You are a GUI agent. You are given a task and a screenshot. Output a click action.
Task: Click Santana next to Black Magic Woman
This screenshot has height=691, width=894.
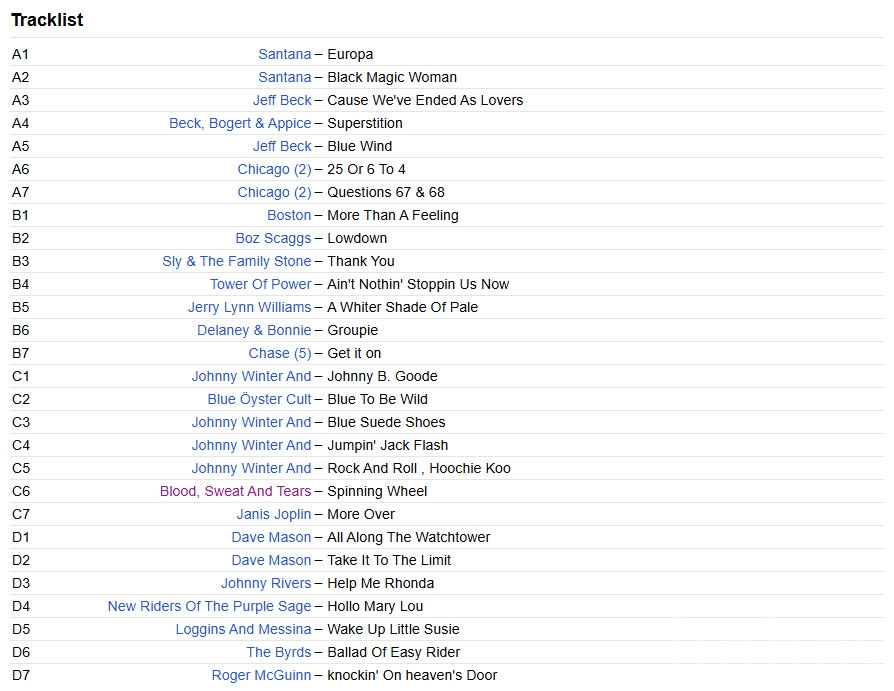pos(284,77)
